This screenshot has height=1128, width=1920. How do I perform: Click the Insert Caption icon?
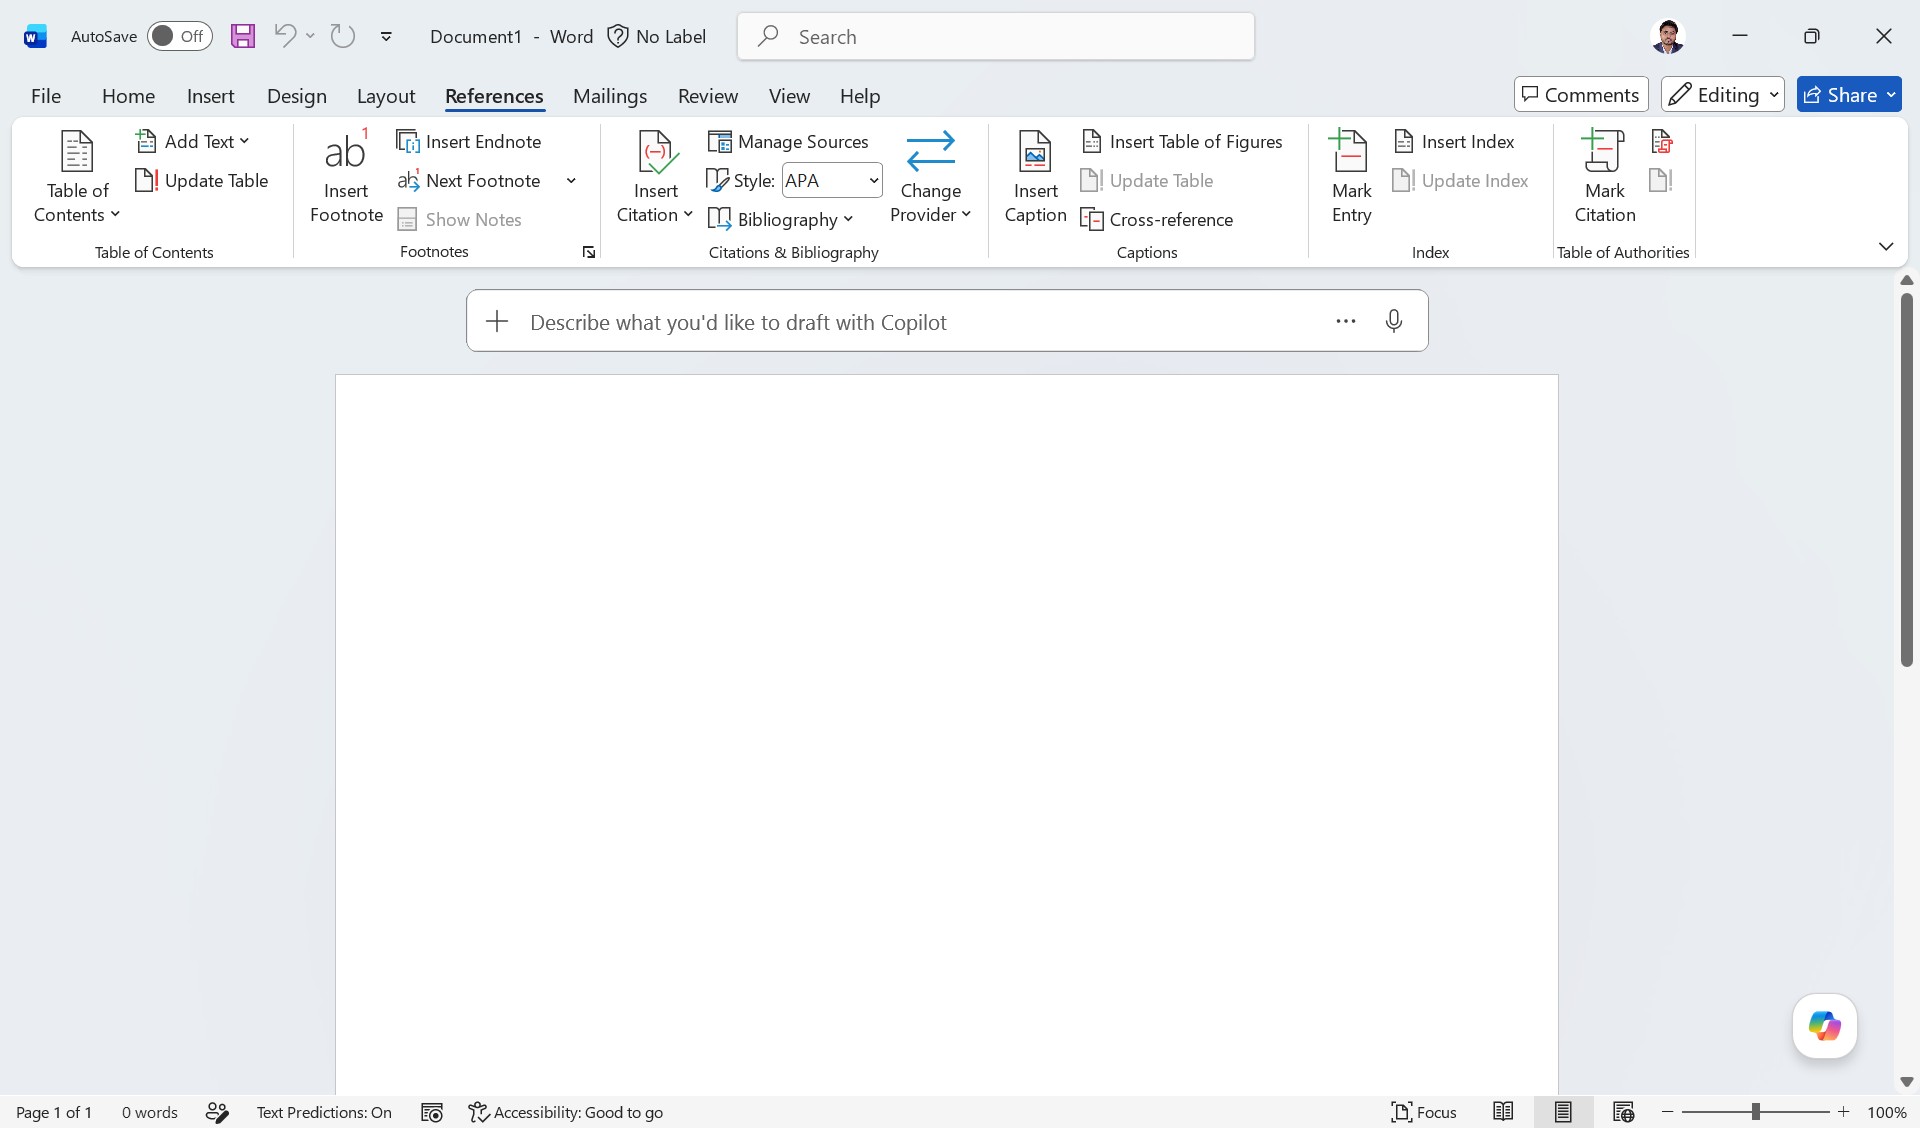(x=1035, y=177)
